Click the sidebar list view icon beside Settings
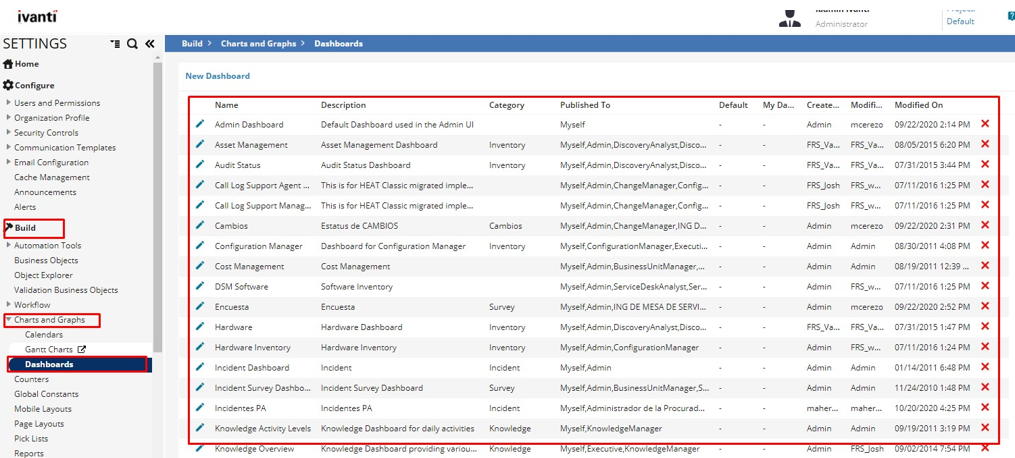The width and height of the screenshot is (1015, 458). (x=115, y=44)
